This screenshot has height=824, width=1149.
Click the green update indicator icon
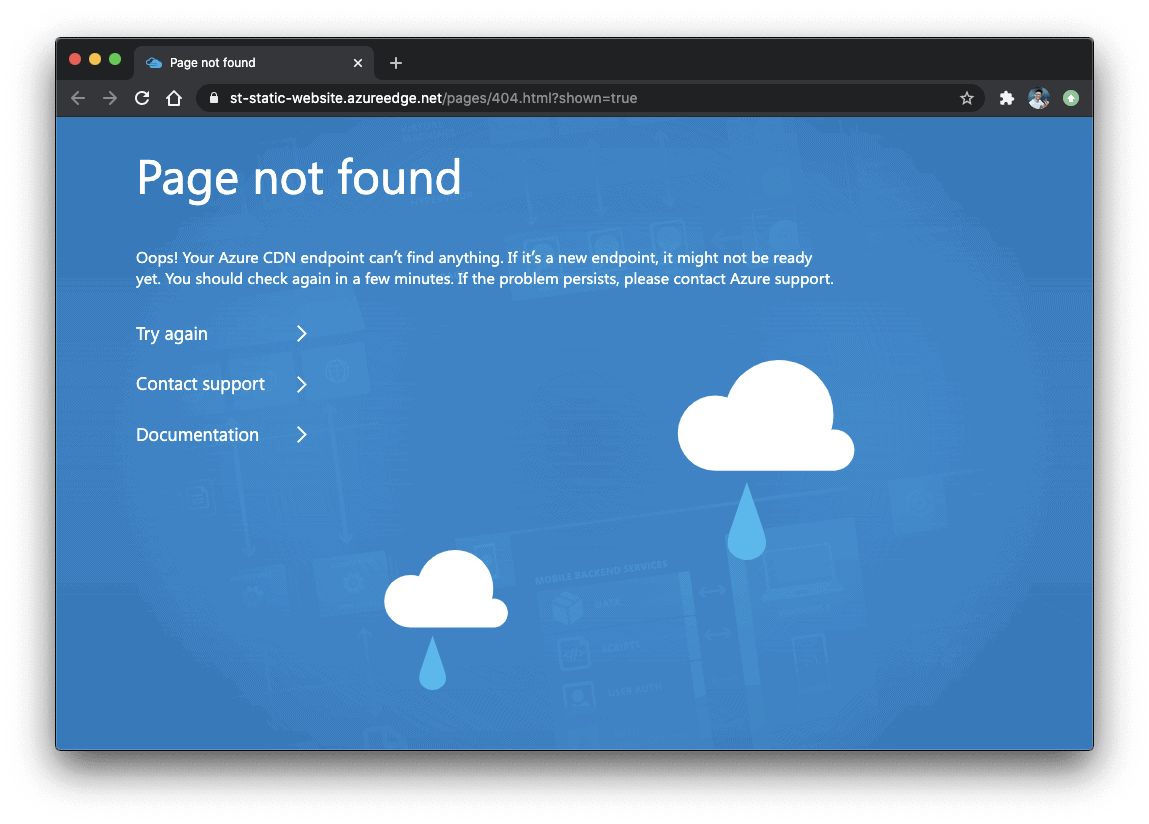[1071, 98]
